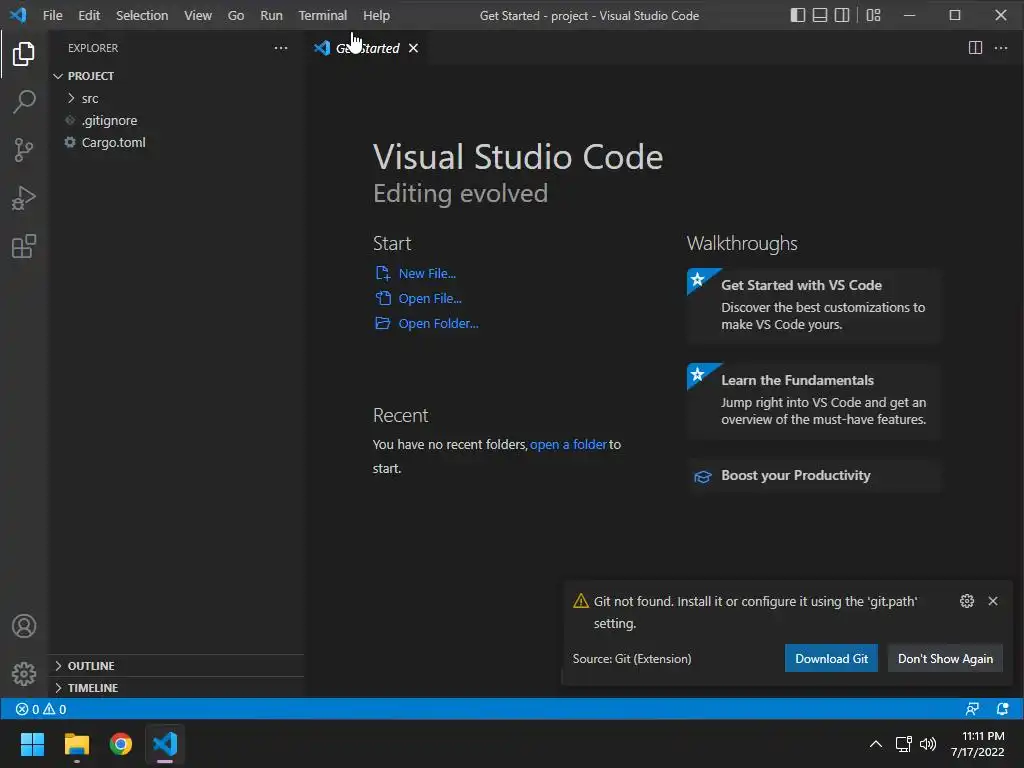The image size is (1024, 768).
Task: Open the Customize Layout icon
Action: click(x=873, y=15)
